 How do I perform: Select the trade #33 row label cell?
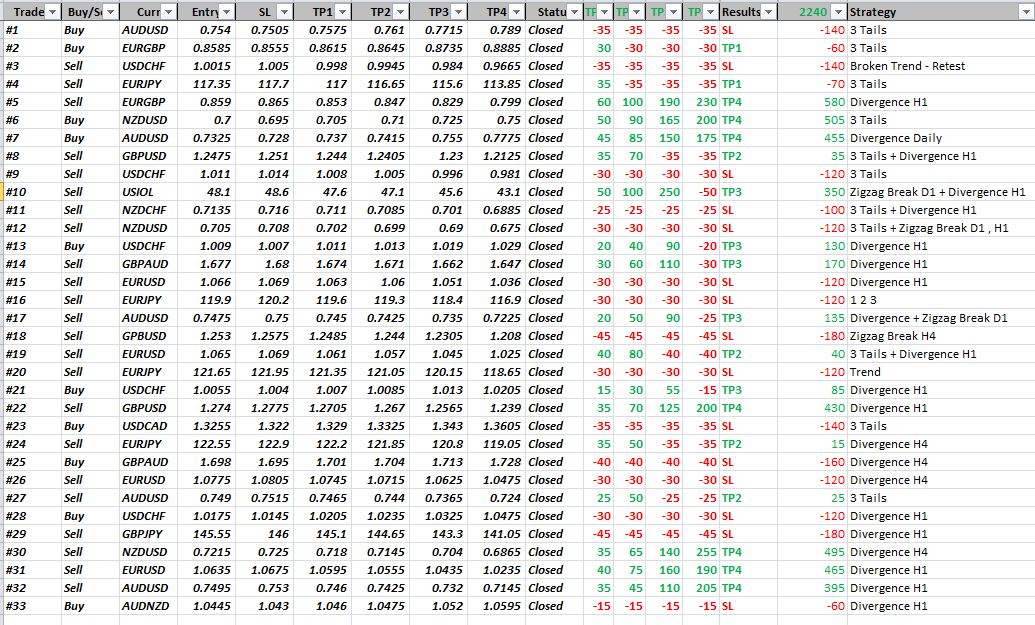30,606
